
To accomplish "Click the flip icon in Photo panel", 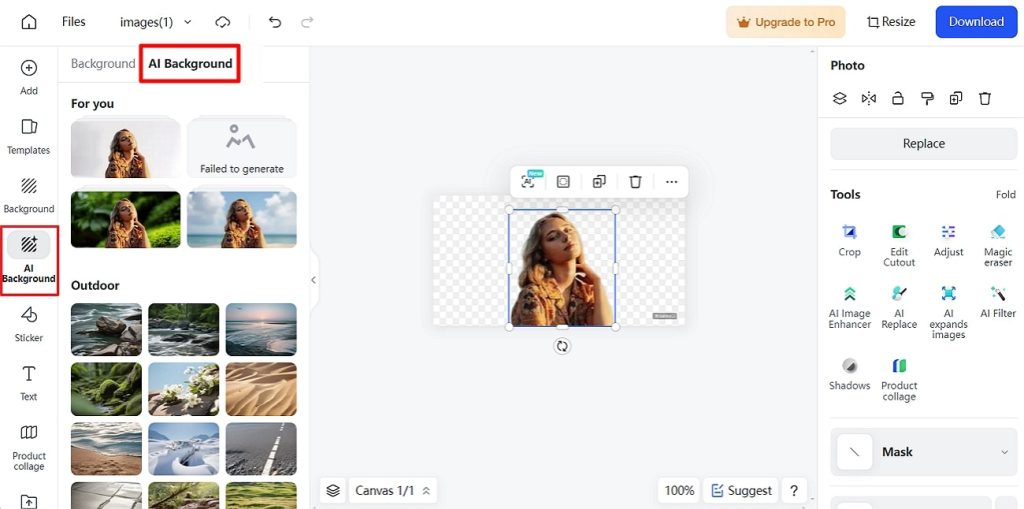I will [869, 98].
